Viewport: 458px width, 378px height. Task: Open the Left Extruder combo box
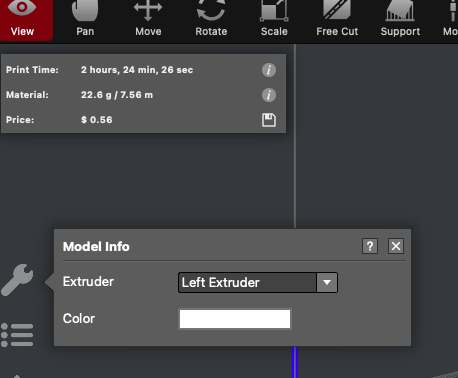[x=258, y=283]
